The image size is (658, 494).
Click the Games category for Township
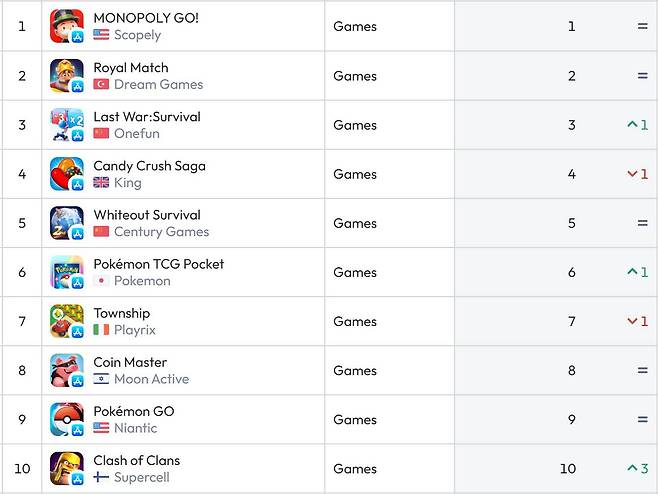click(355, 321)
